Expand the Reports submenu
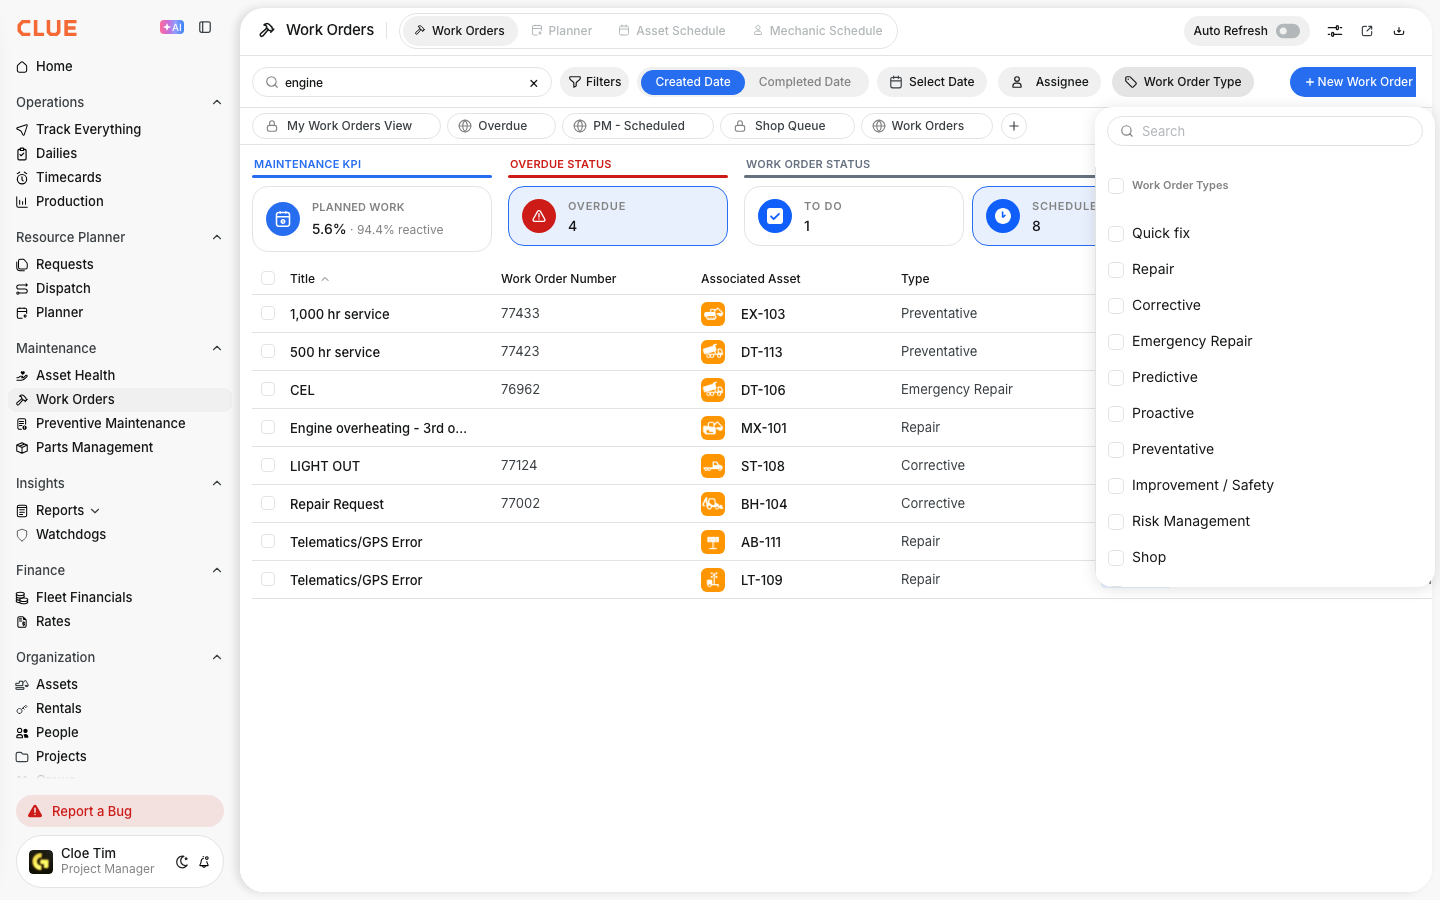The image size is (1440, 900). click(95, 511)
